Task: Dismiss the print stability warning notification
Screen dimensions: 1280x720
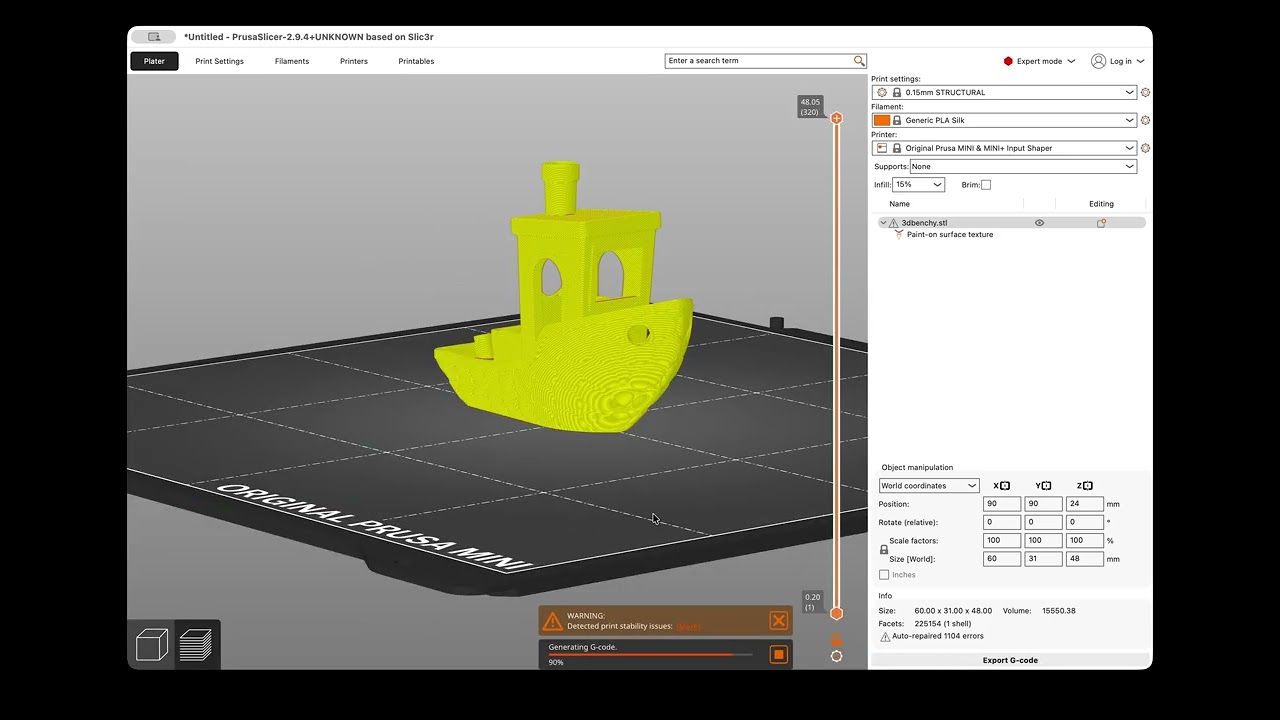Action: coord(778,621)
